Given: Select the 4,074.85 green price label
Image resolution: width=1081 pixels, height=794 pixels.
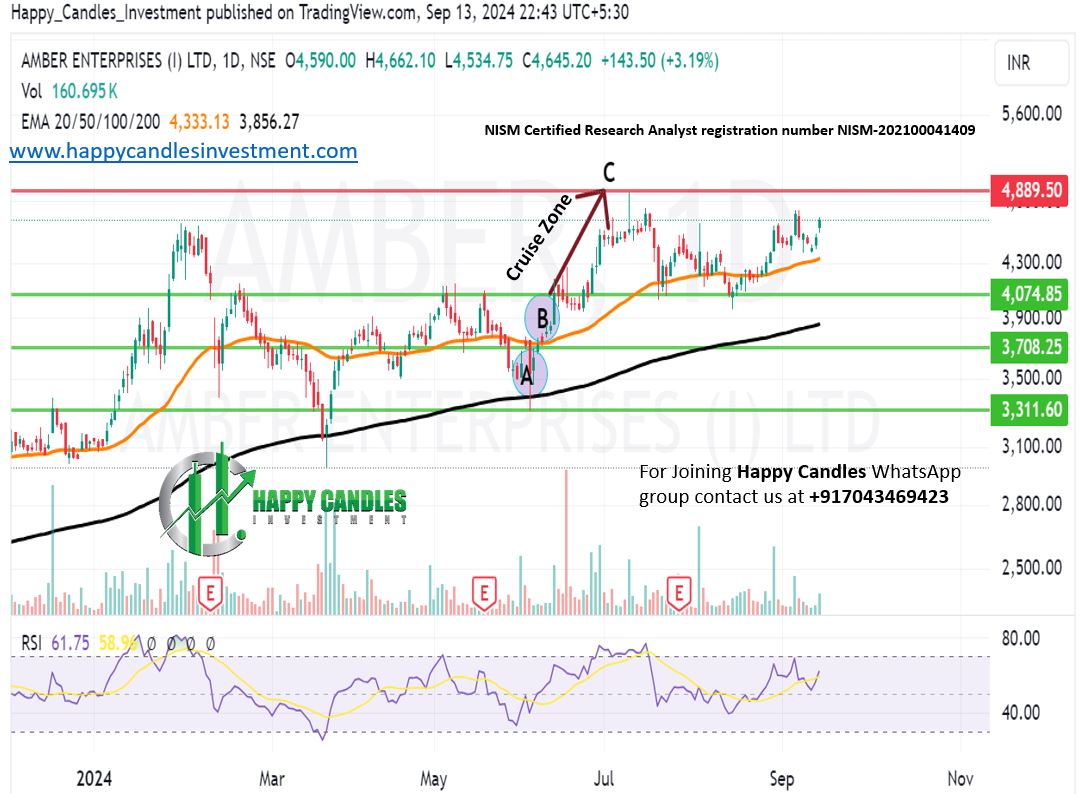Looking at the screenshot, I should point(1030,294).
